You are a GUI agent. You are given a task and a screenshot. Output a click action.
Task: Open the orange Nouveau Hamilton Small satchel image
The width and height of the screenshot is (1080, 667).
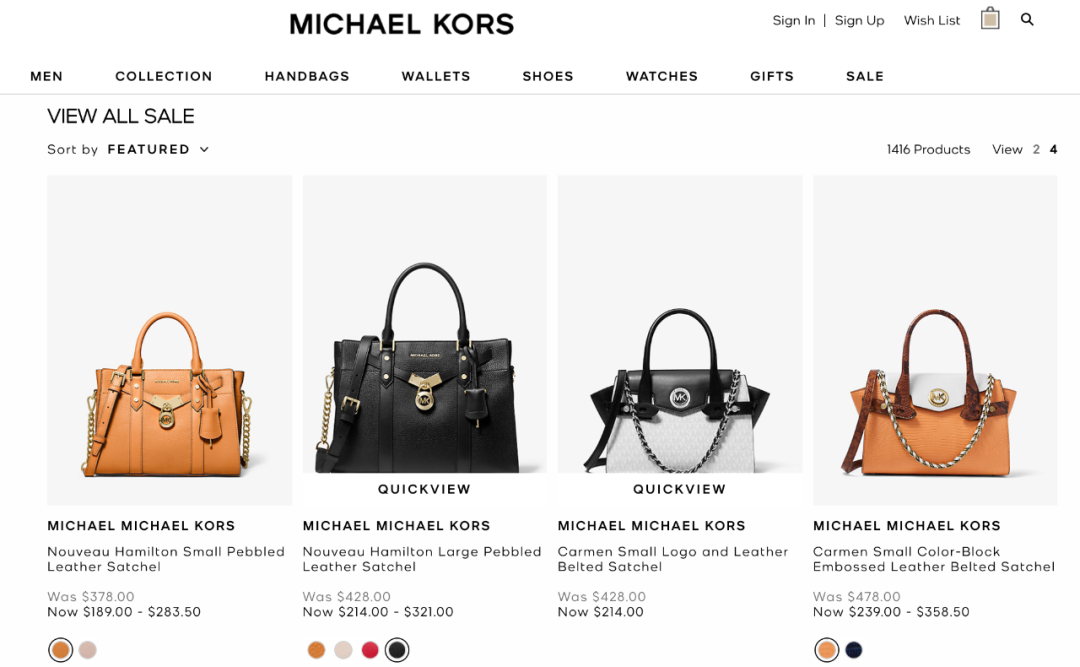pos(169,340)
